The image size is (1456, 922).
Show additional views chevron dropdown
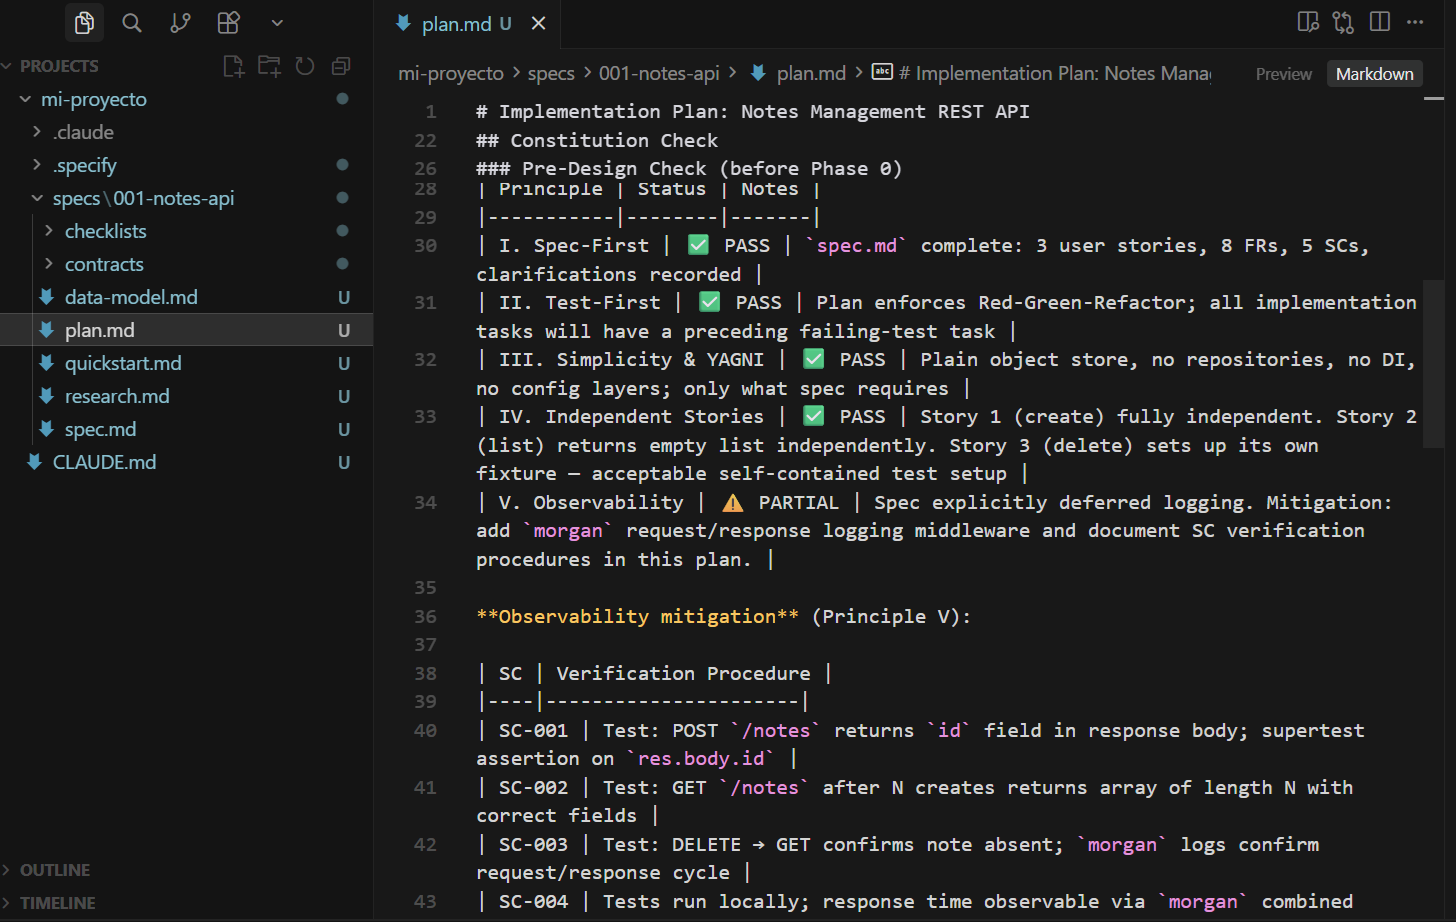point(277,23)
